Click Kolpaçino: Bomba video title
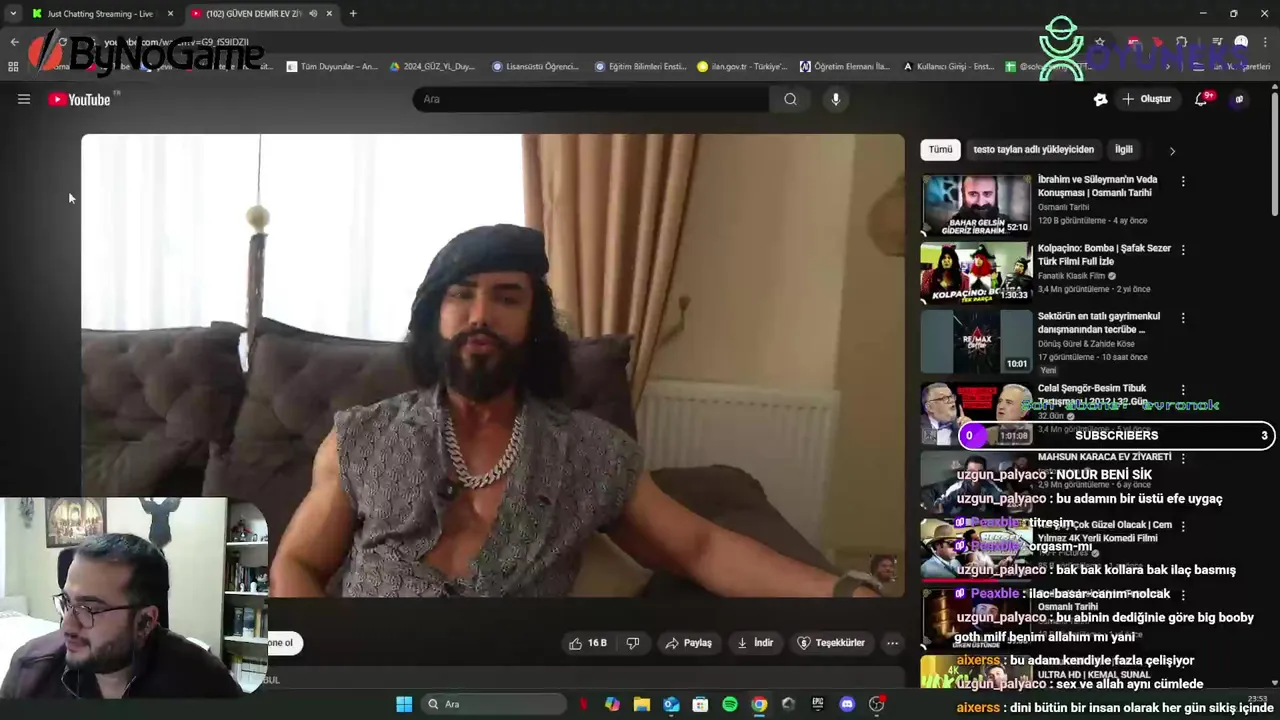1280x720 pixels. [1104, 254]
